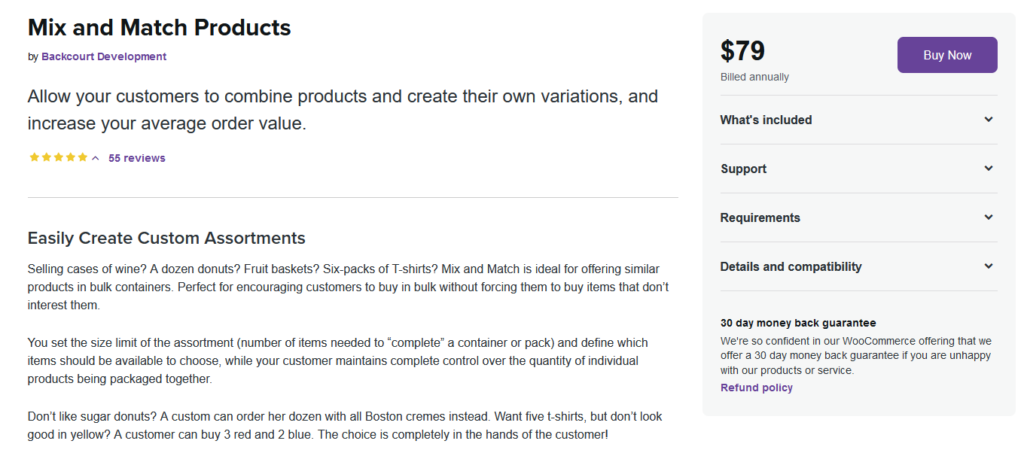Buy the extension with Buy Now

[x=947, y=55]
